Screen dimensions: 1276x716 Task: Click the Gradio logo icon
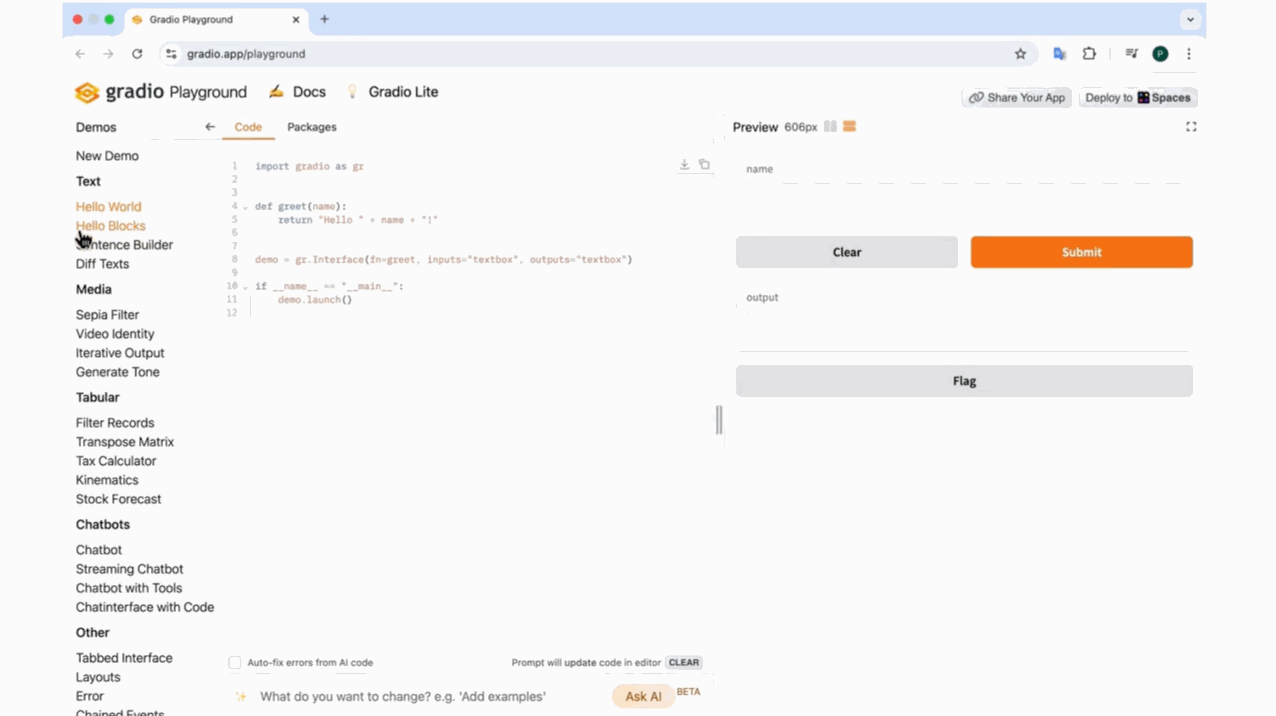tap(87, 92)
